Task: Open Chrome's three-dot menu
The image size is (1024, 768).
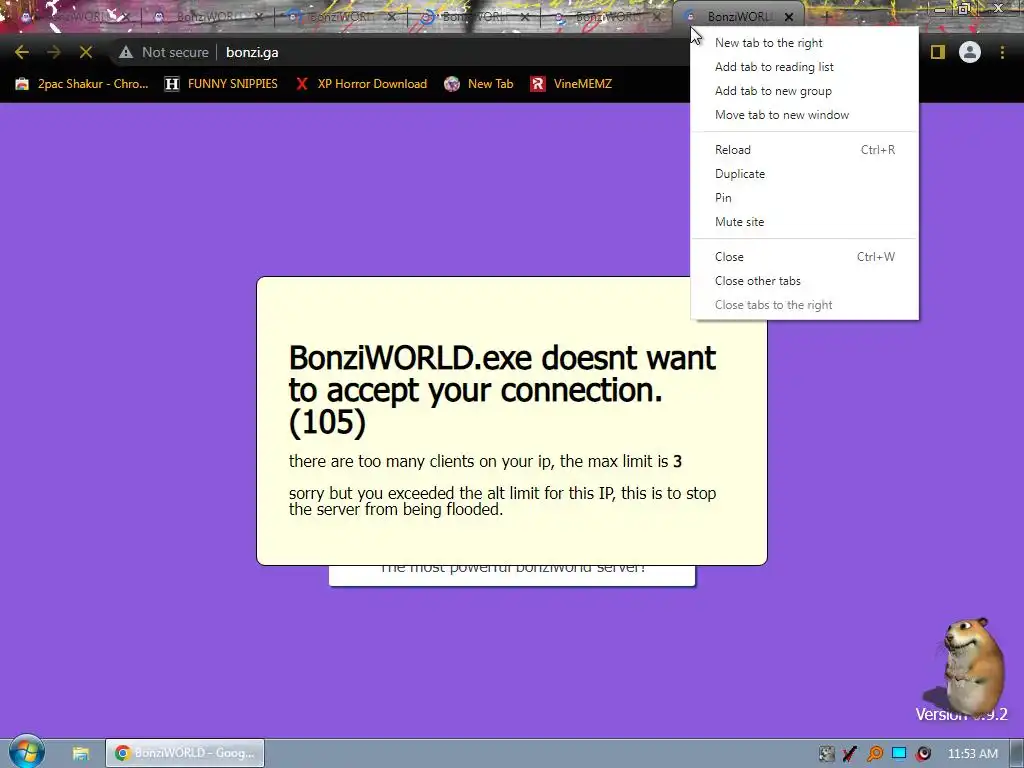Action: (1002, 52)
